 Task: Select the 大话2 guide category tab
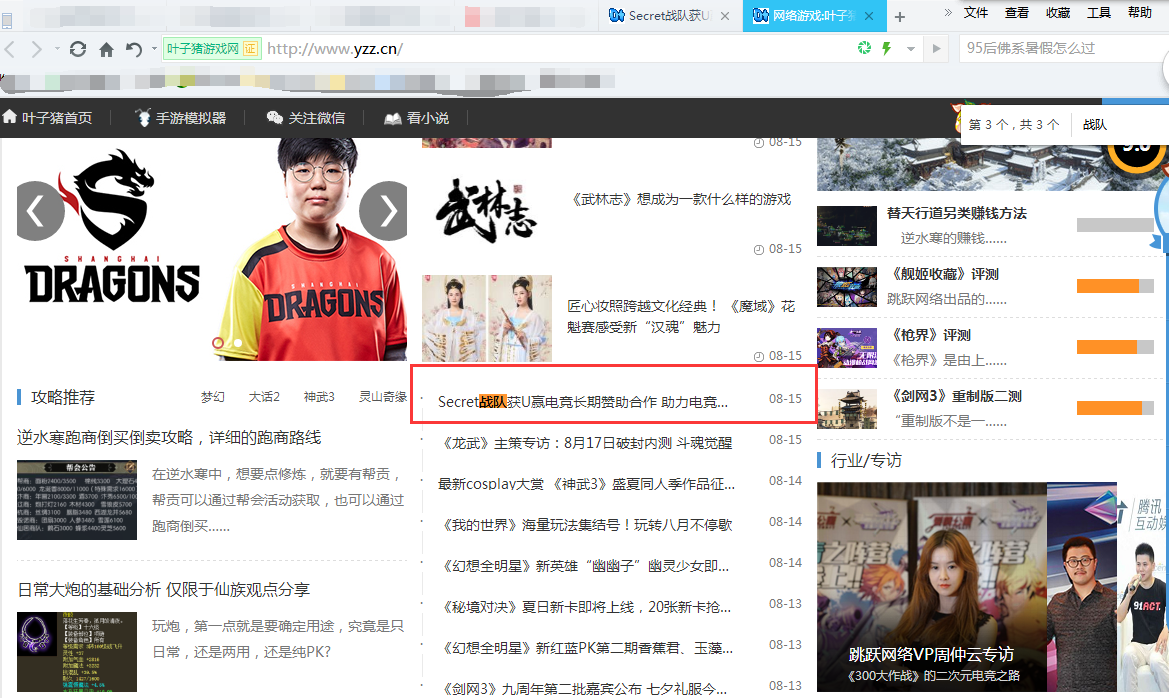tap(264, 397)
